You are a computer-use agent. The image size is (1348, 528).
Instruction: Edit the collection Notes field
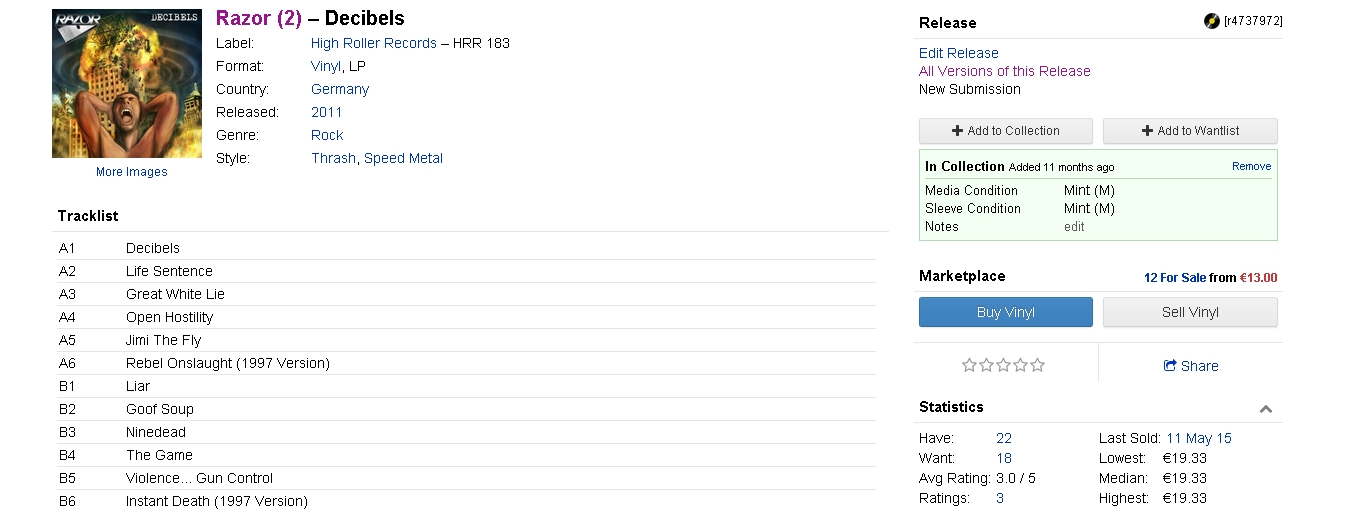[1074, 227]
